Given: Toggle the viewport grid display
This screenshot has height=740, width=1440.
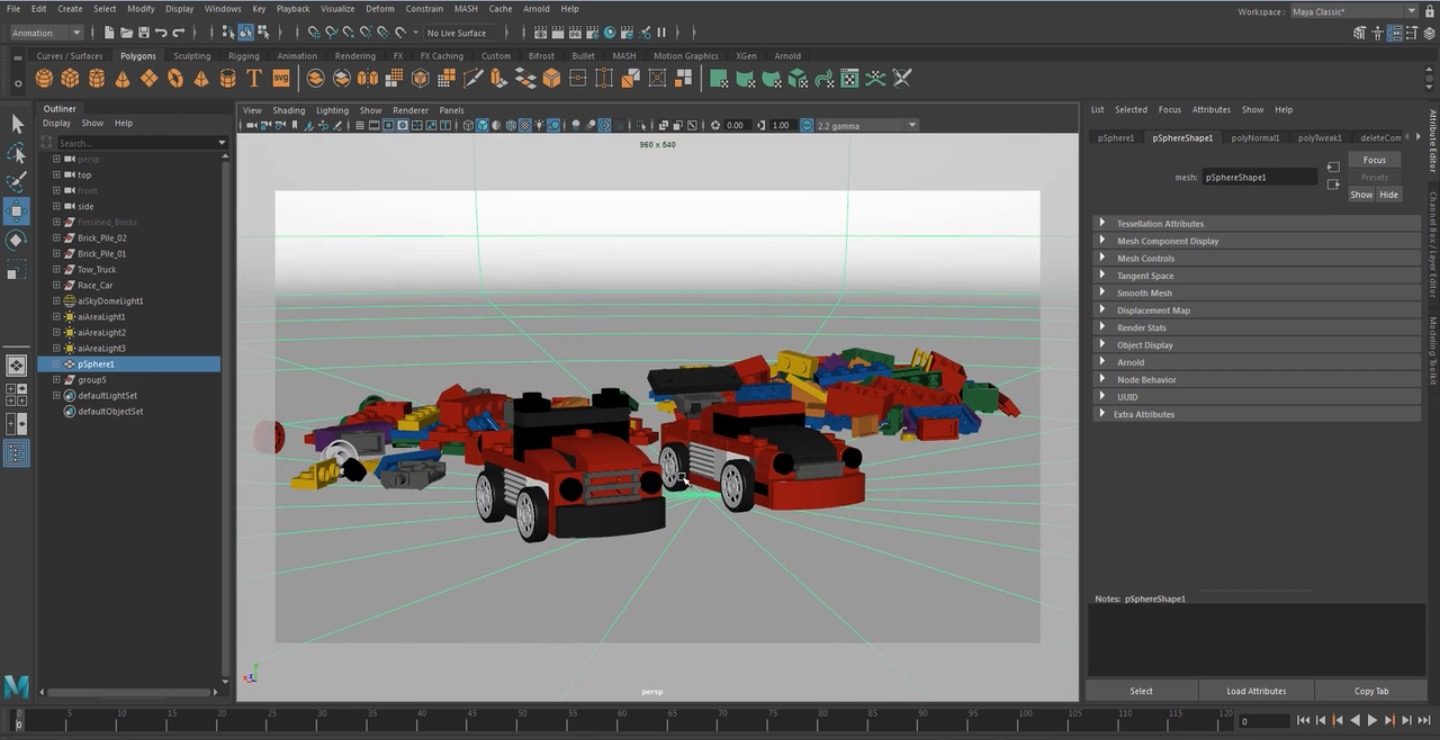Looking at the screenshot, I should click(x=360, y=125).
